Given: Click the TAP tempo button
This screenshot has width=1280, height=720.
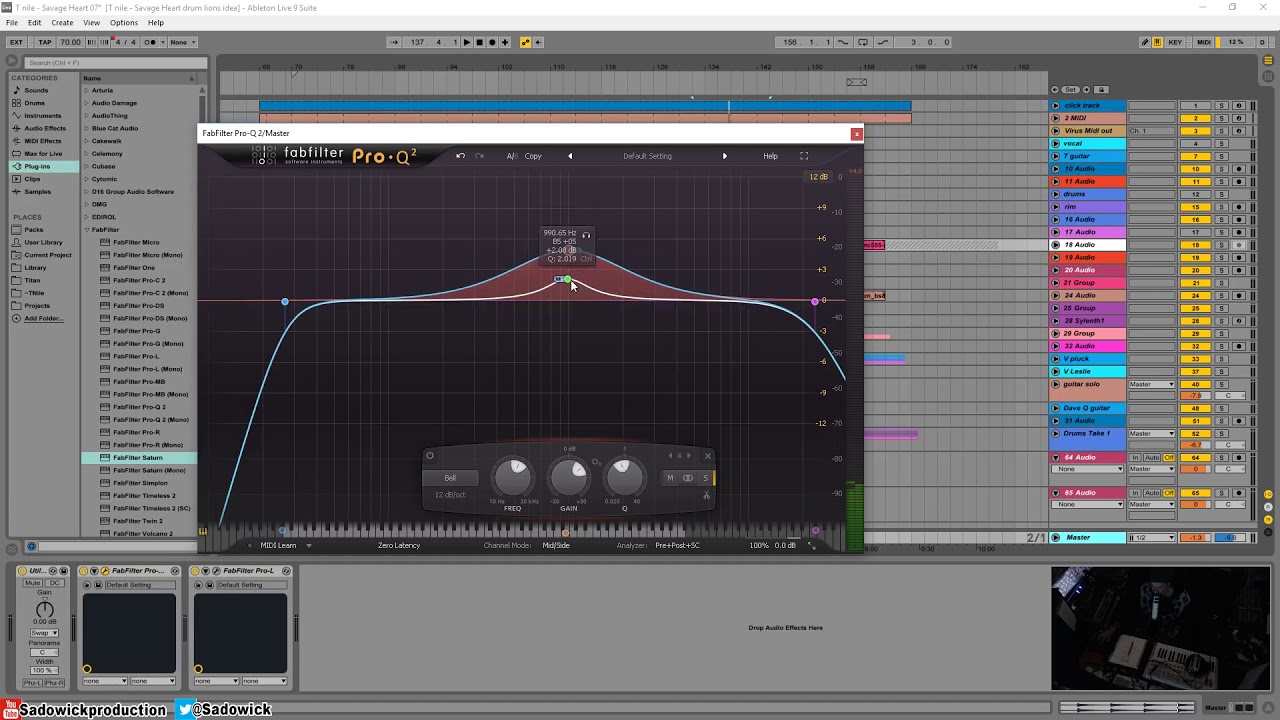Looking at the screenshot, I should (45, 42).
